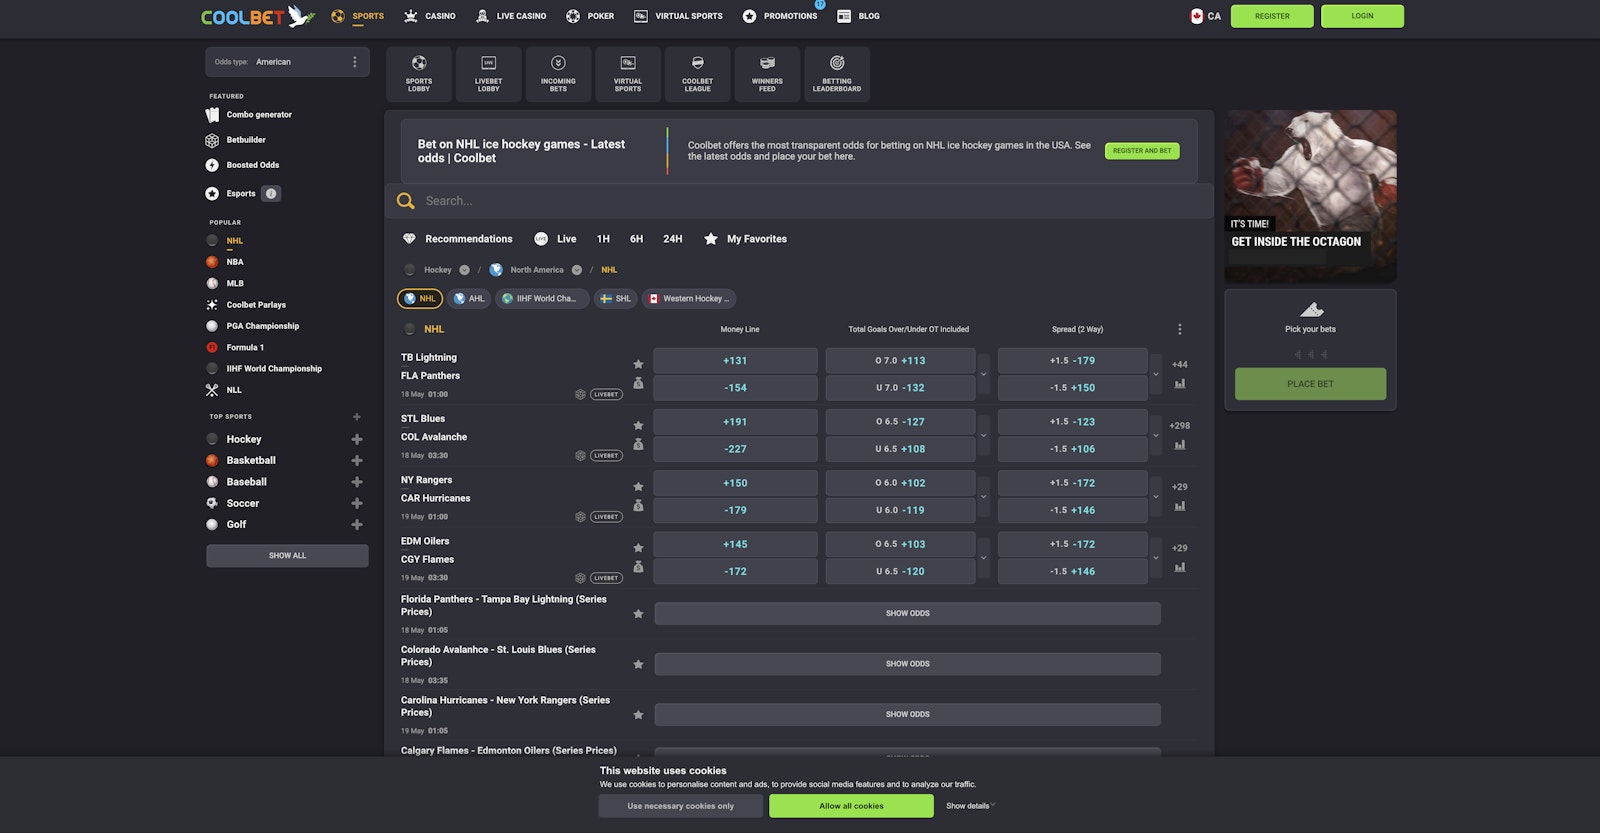Open the Sports Lobby icon tile
The width and height of the screenshot is (1600, 833).
coord(418,74)
